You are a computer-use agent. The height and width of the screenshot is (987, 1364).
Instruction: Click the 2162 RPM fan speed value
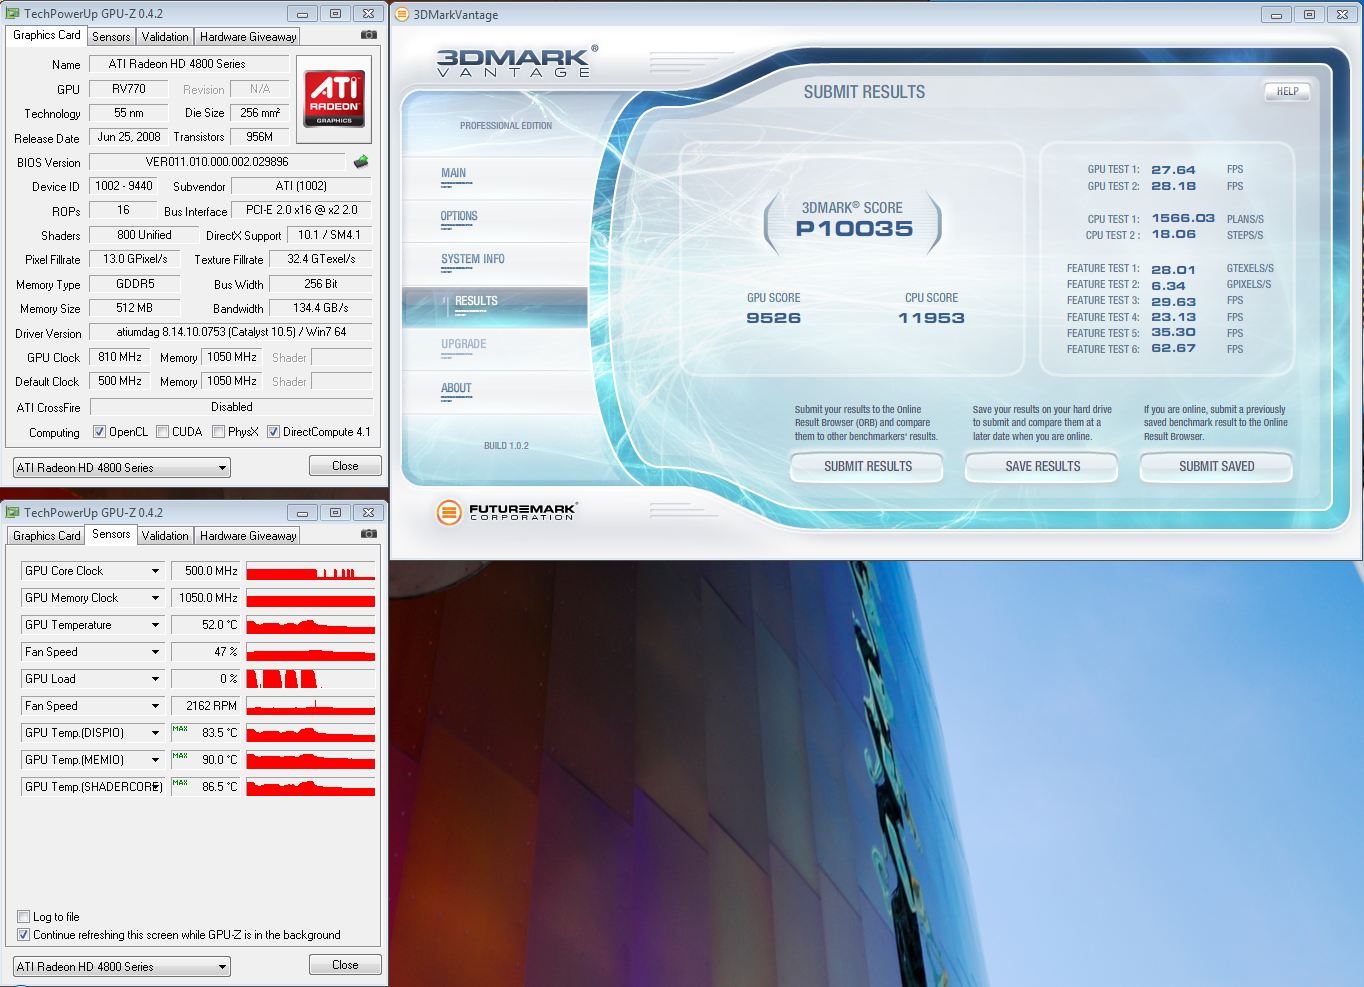coord(206,706)
